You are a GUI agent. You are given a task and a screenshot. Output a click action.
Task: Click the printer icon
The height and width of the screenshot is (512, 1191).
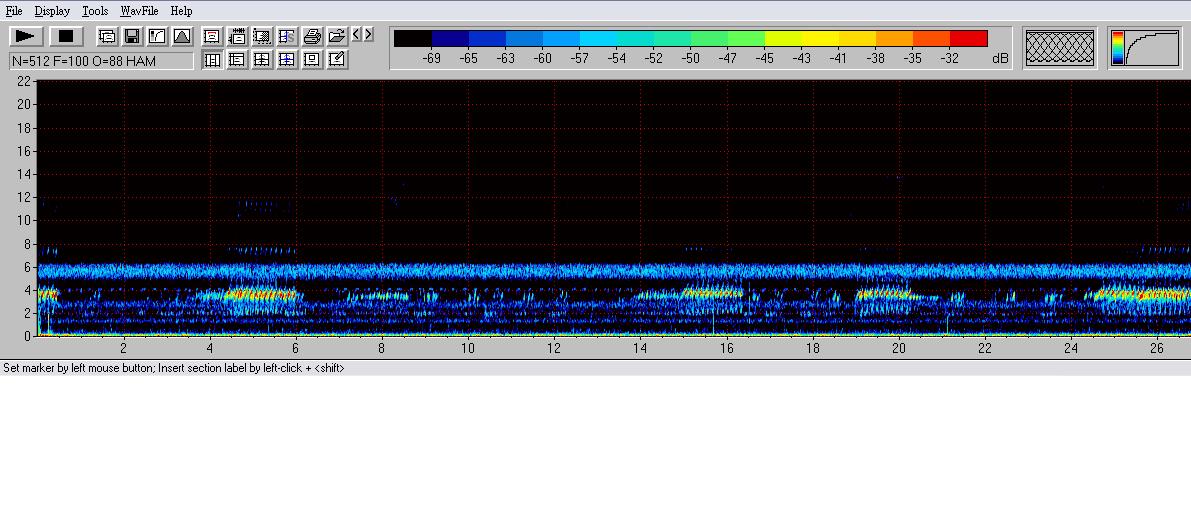click(312, 37)
